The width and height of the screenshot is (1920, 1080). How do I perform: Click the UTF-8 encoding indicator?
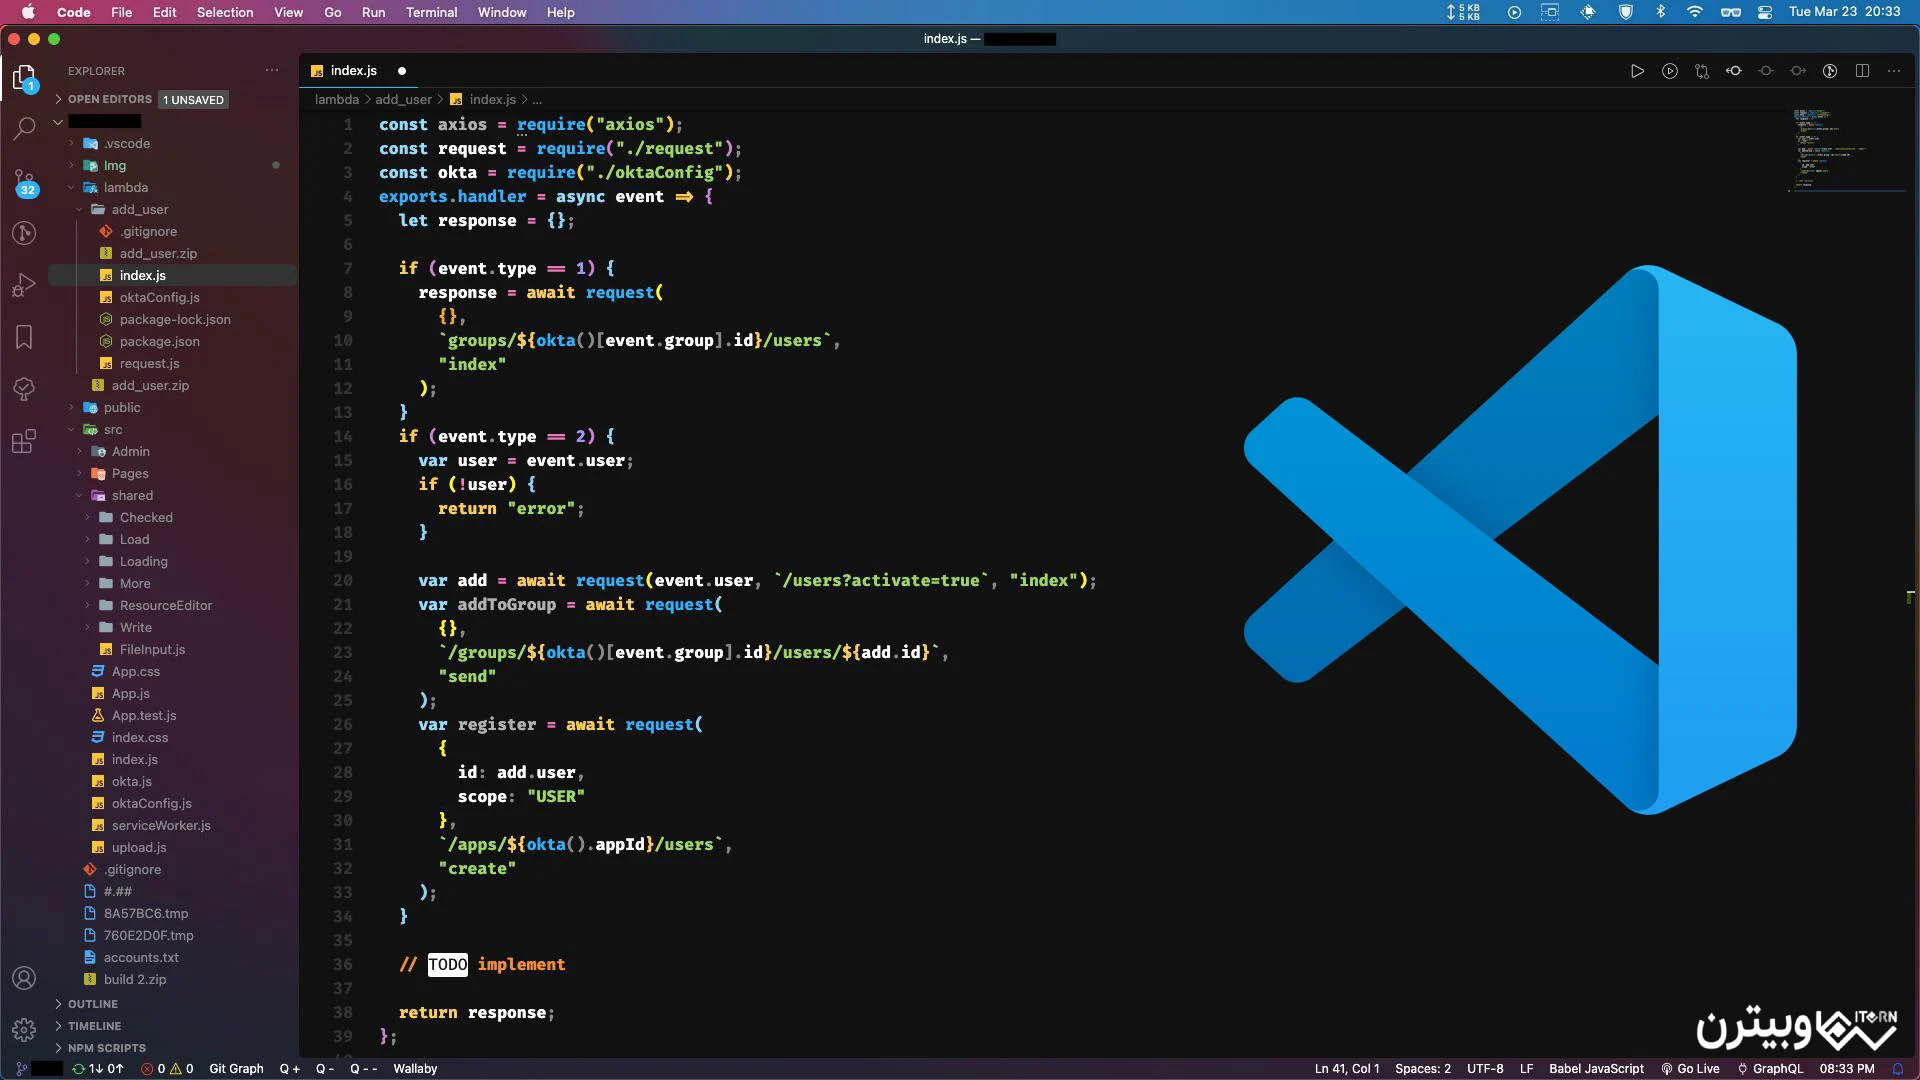point(1485,1068)
